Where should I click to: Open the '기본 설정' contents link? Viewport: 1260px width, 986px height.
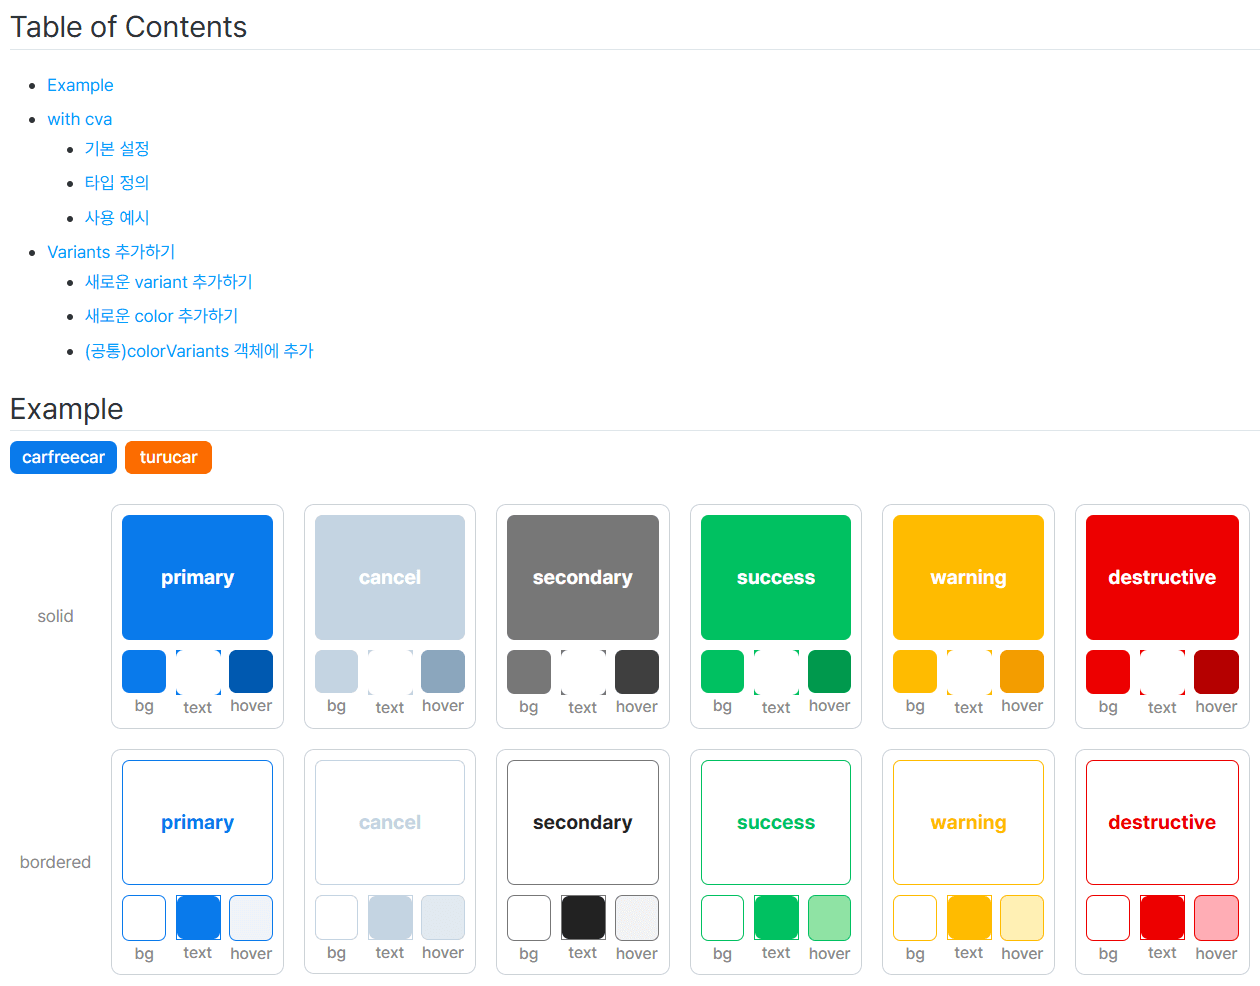click(117, 149)
